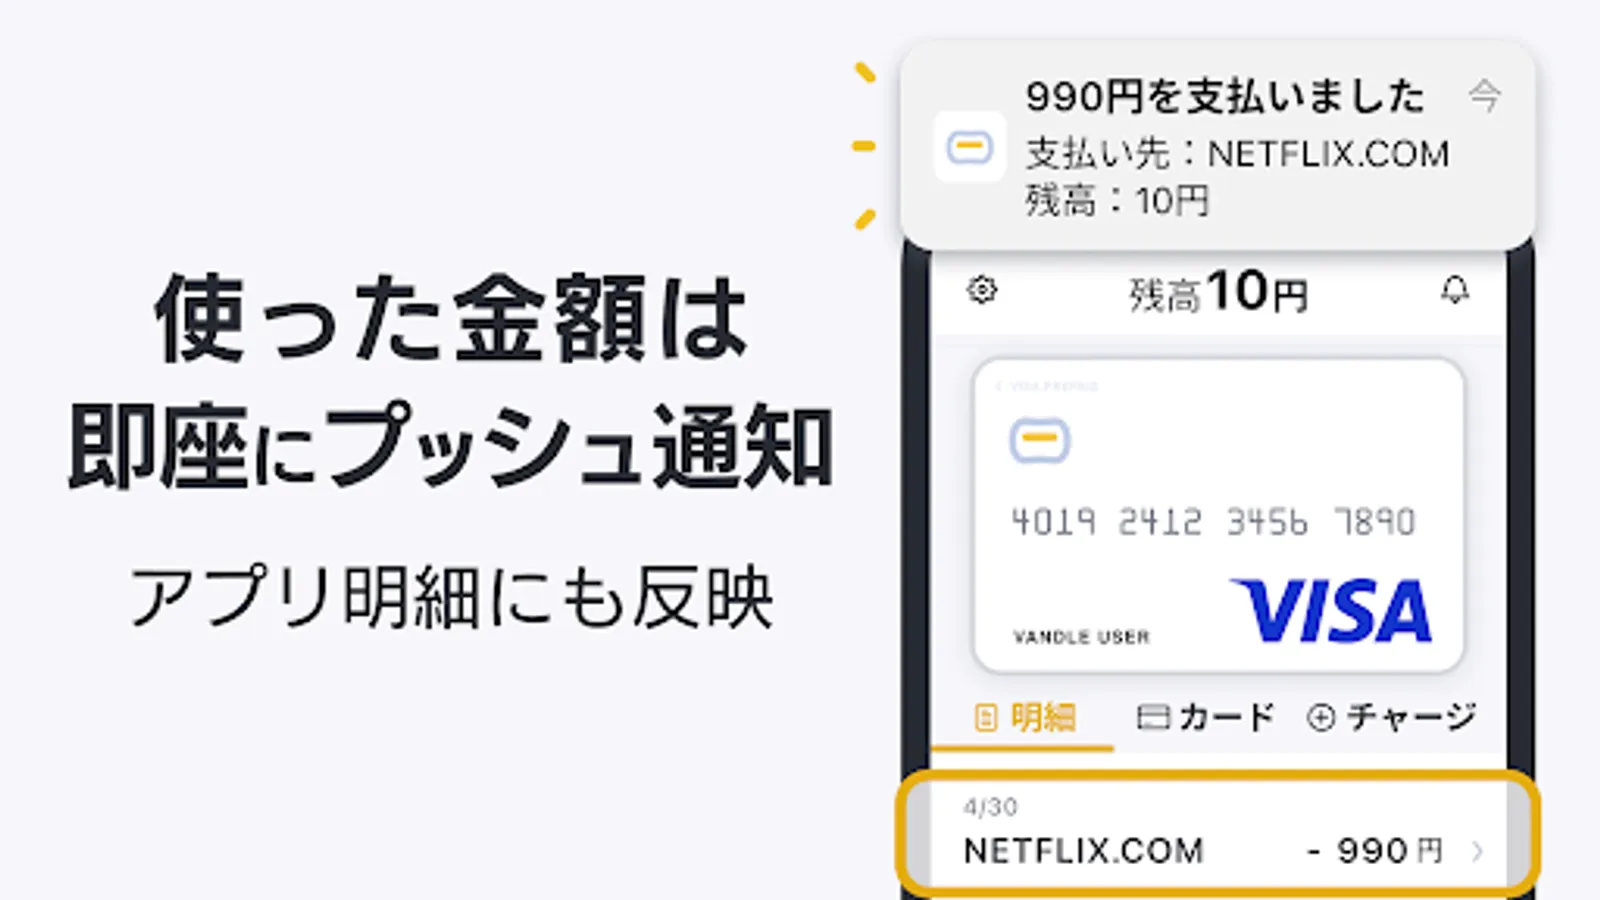Click the 明細 tab list icon

click(986, 717)
